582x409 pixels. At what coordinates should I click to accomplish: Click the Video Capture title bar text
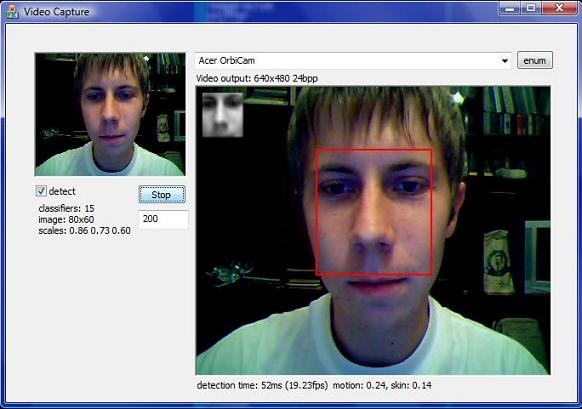point(56,12)
